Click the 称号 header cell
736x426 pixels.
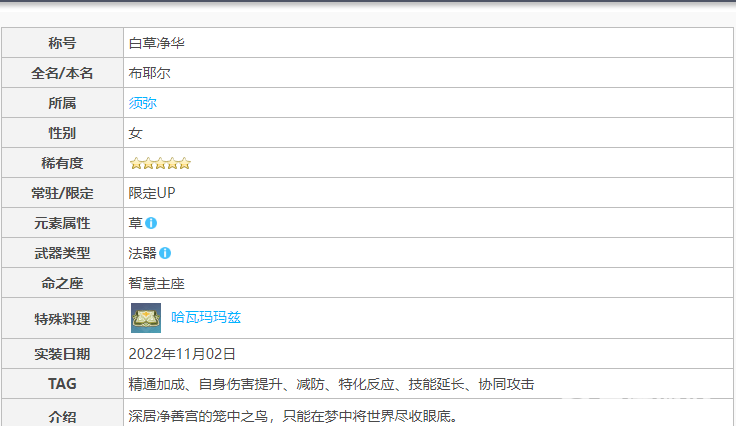pos(62,43)
